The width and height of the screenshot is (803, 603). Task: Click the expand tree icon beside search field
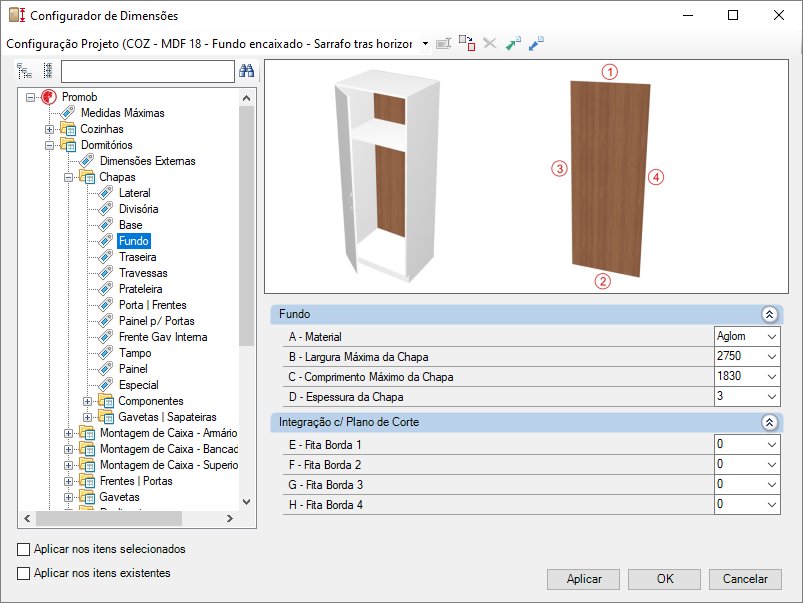click(24, 71)
